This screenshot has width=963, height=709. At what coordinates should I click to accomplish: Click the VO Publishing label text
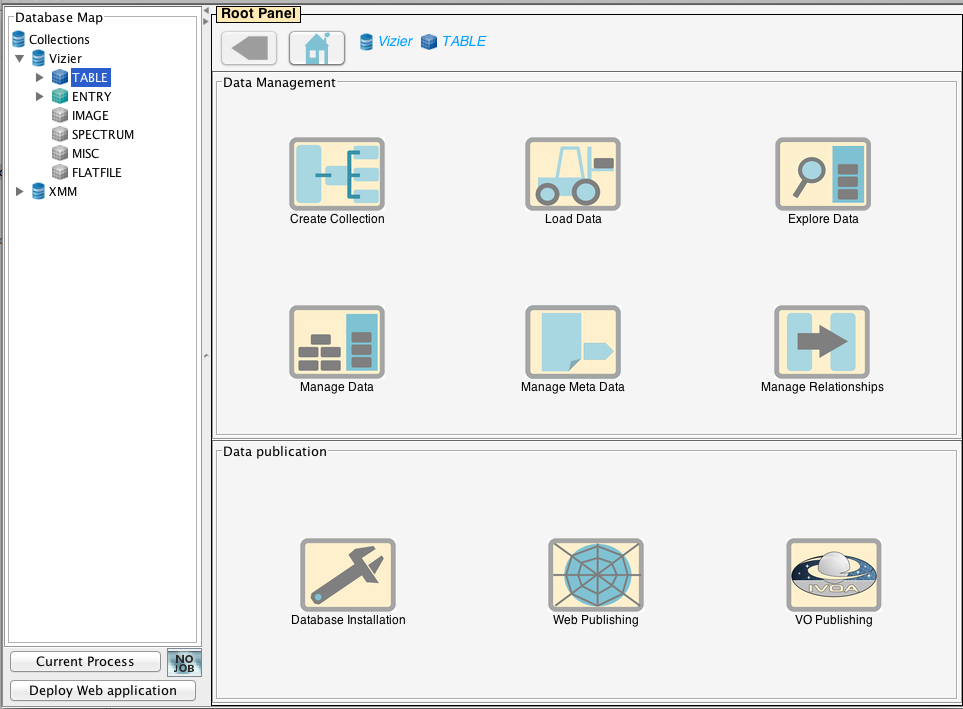[x=833, y=619]
